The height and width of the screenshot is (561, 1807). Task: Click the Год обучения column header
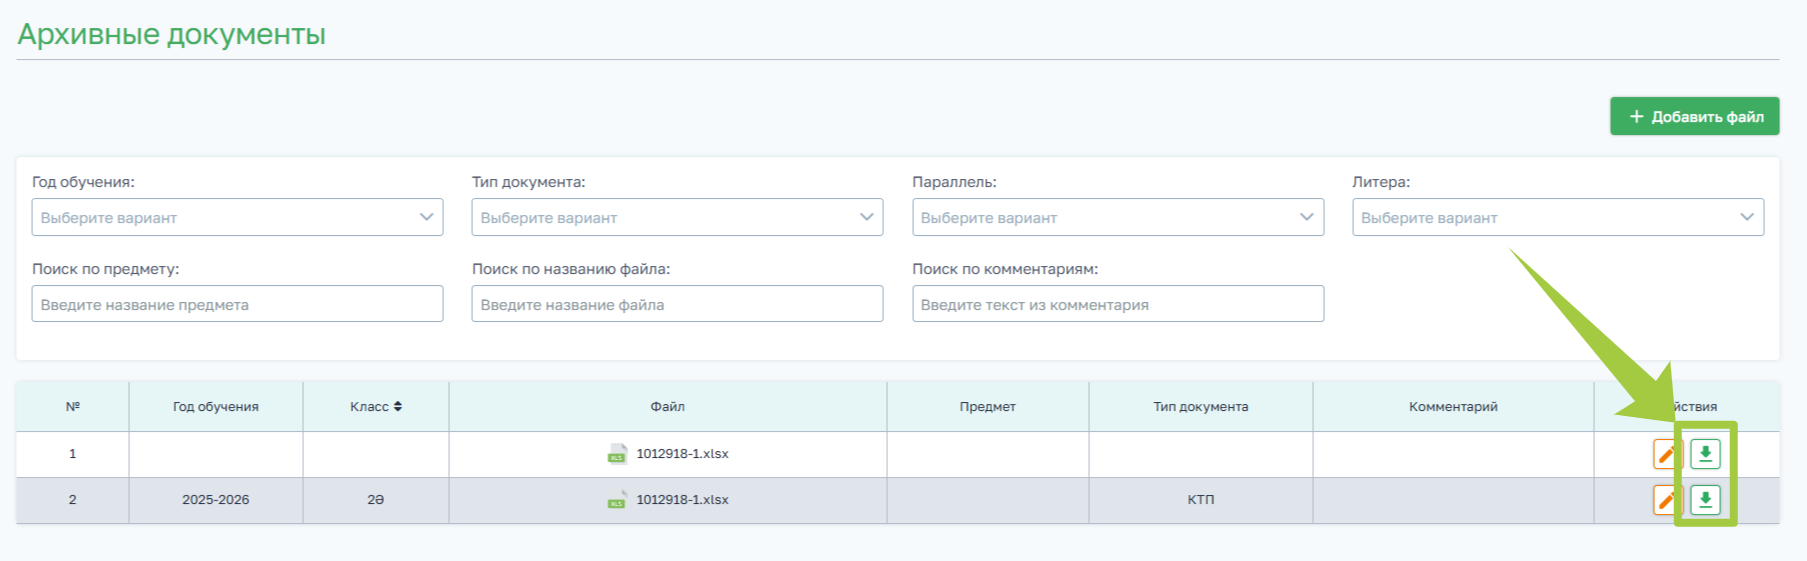(x=216, y=406)
